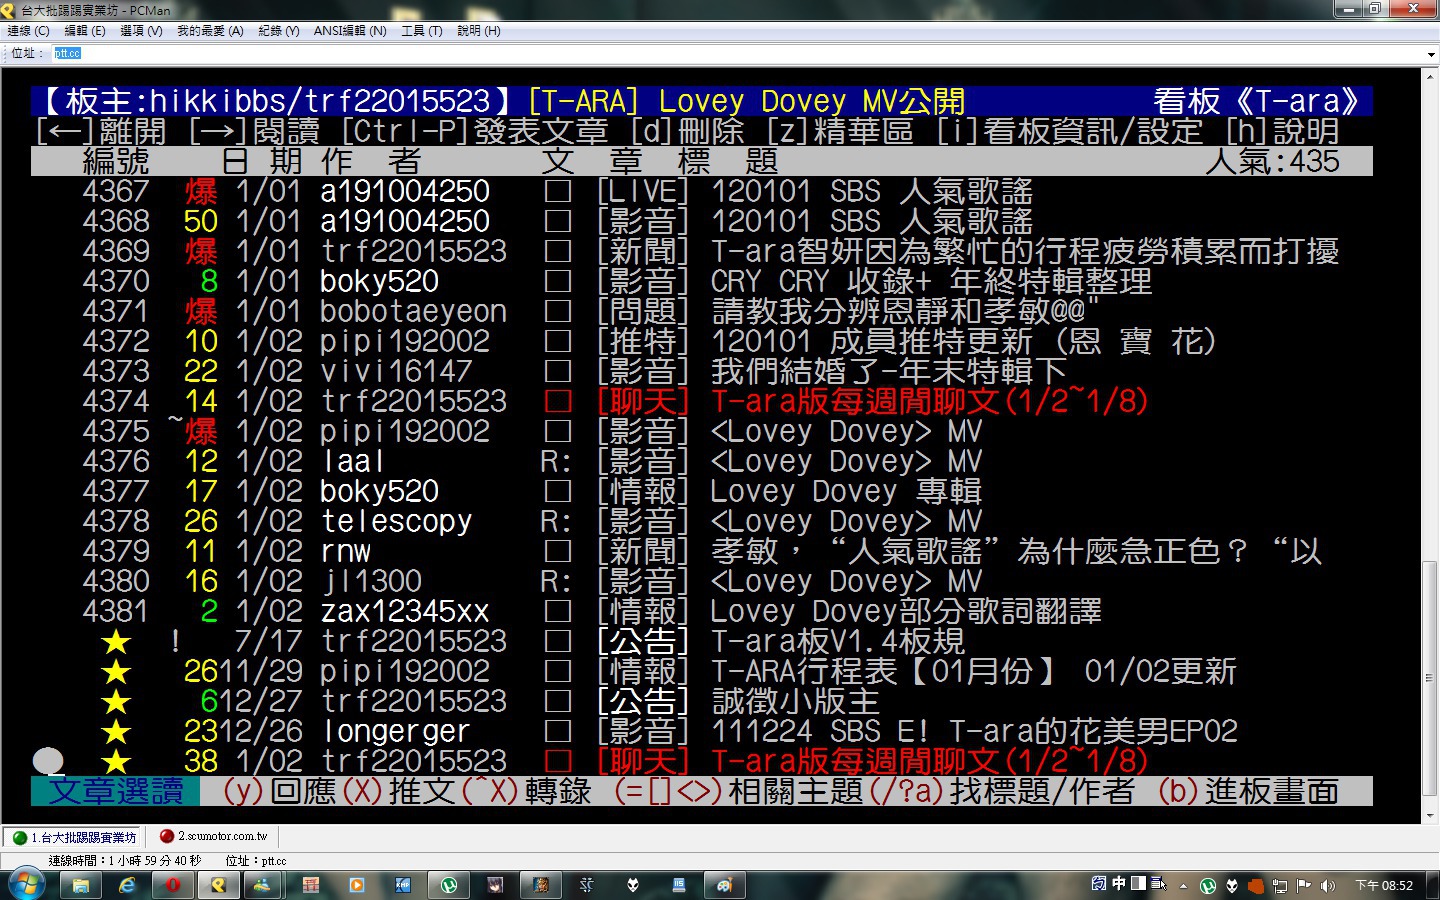The height and width of the screenshot is (900, 1440).
Task: Open the uTorrent taskbar icon
Action: 449,885
